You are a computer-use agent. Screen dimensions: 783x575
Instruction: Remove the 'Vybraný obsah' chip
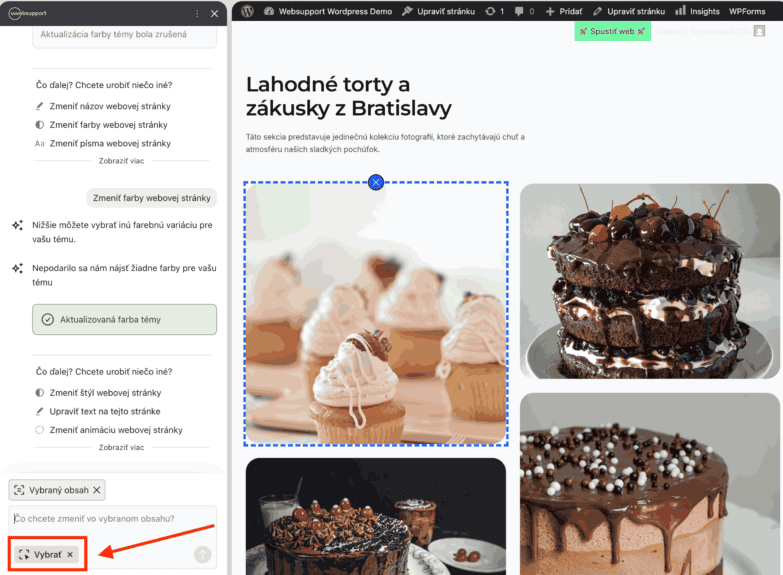point(97,490)
